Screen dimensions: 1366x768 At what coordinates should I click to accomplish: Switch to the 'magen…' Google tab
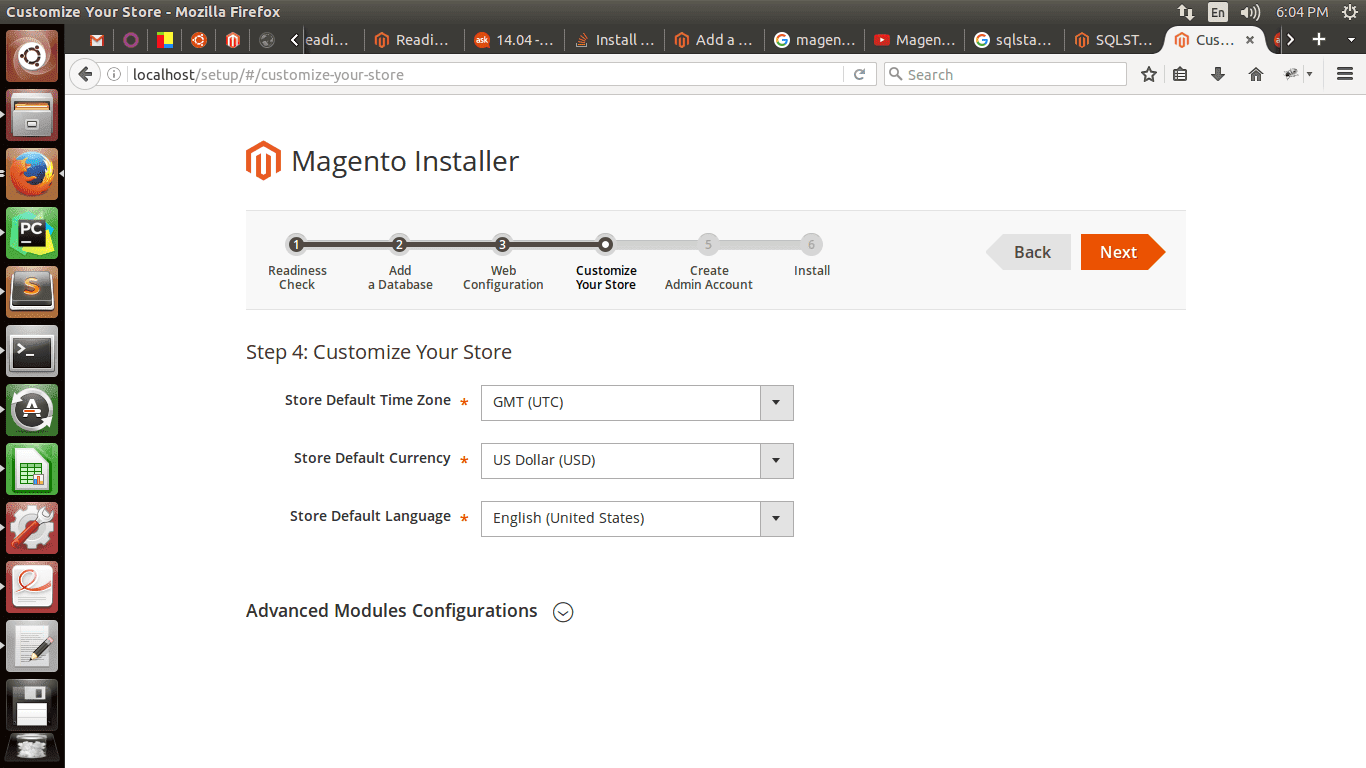pyautogui.click(x=815, y=40)
